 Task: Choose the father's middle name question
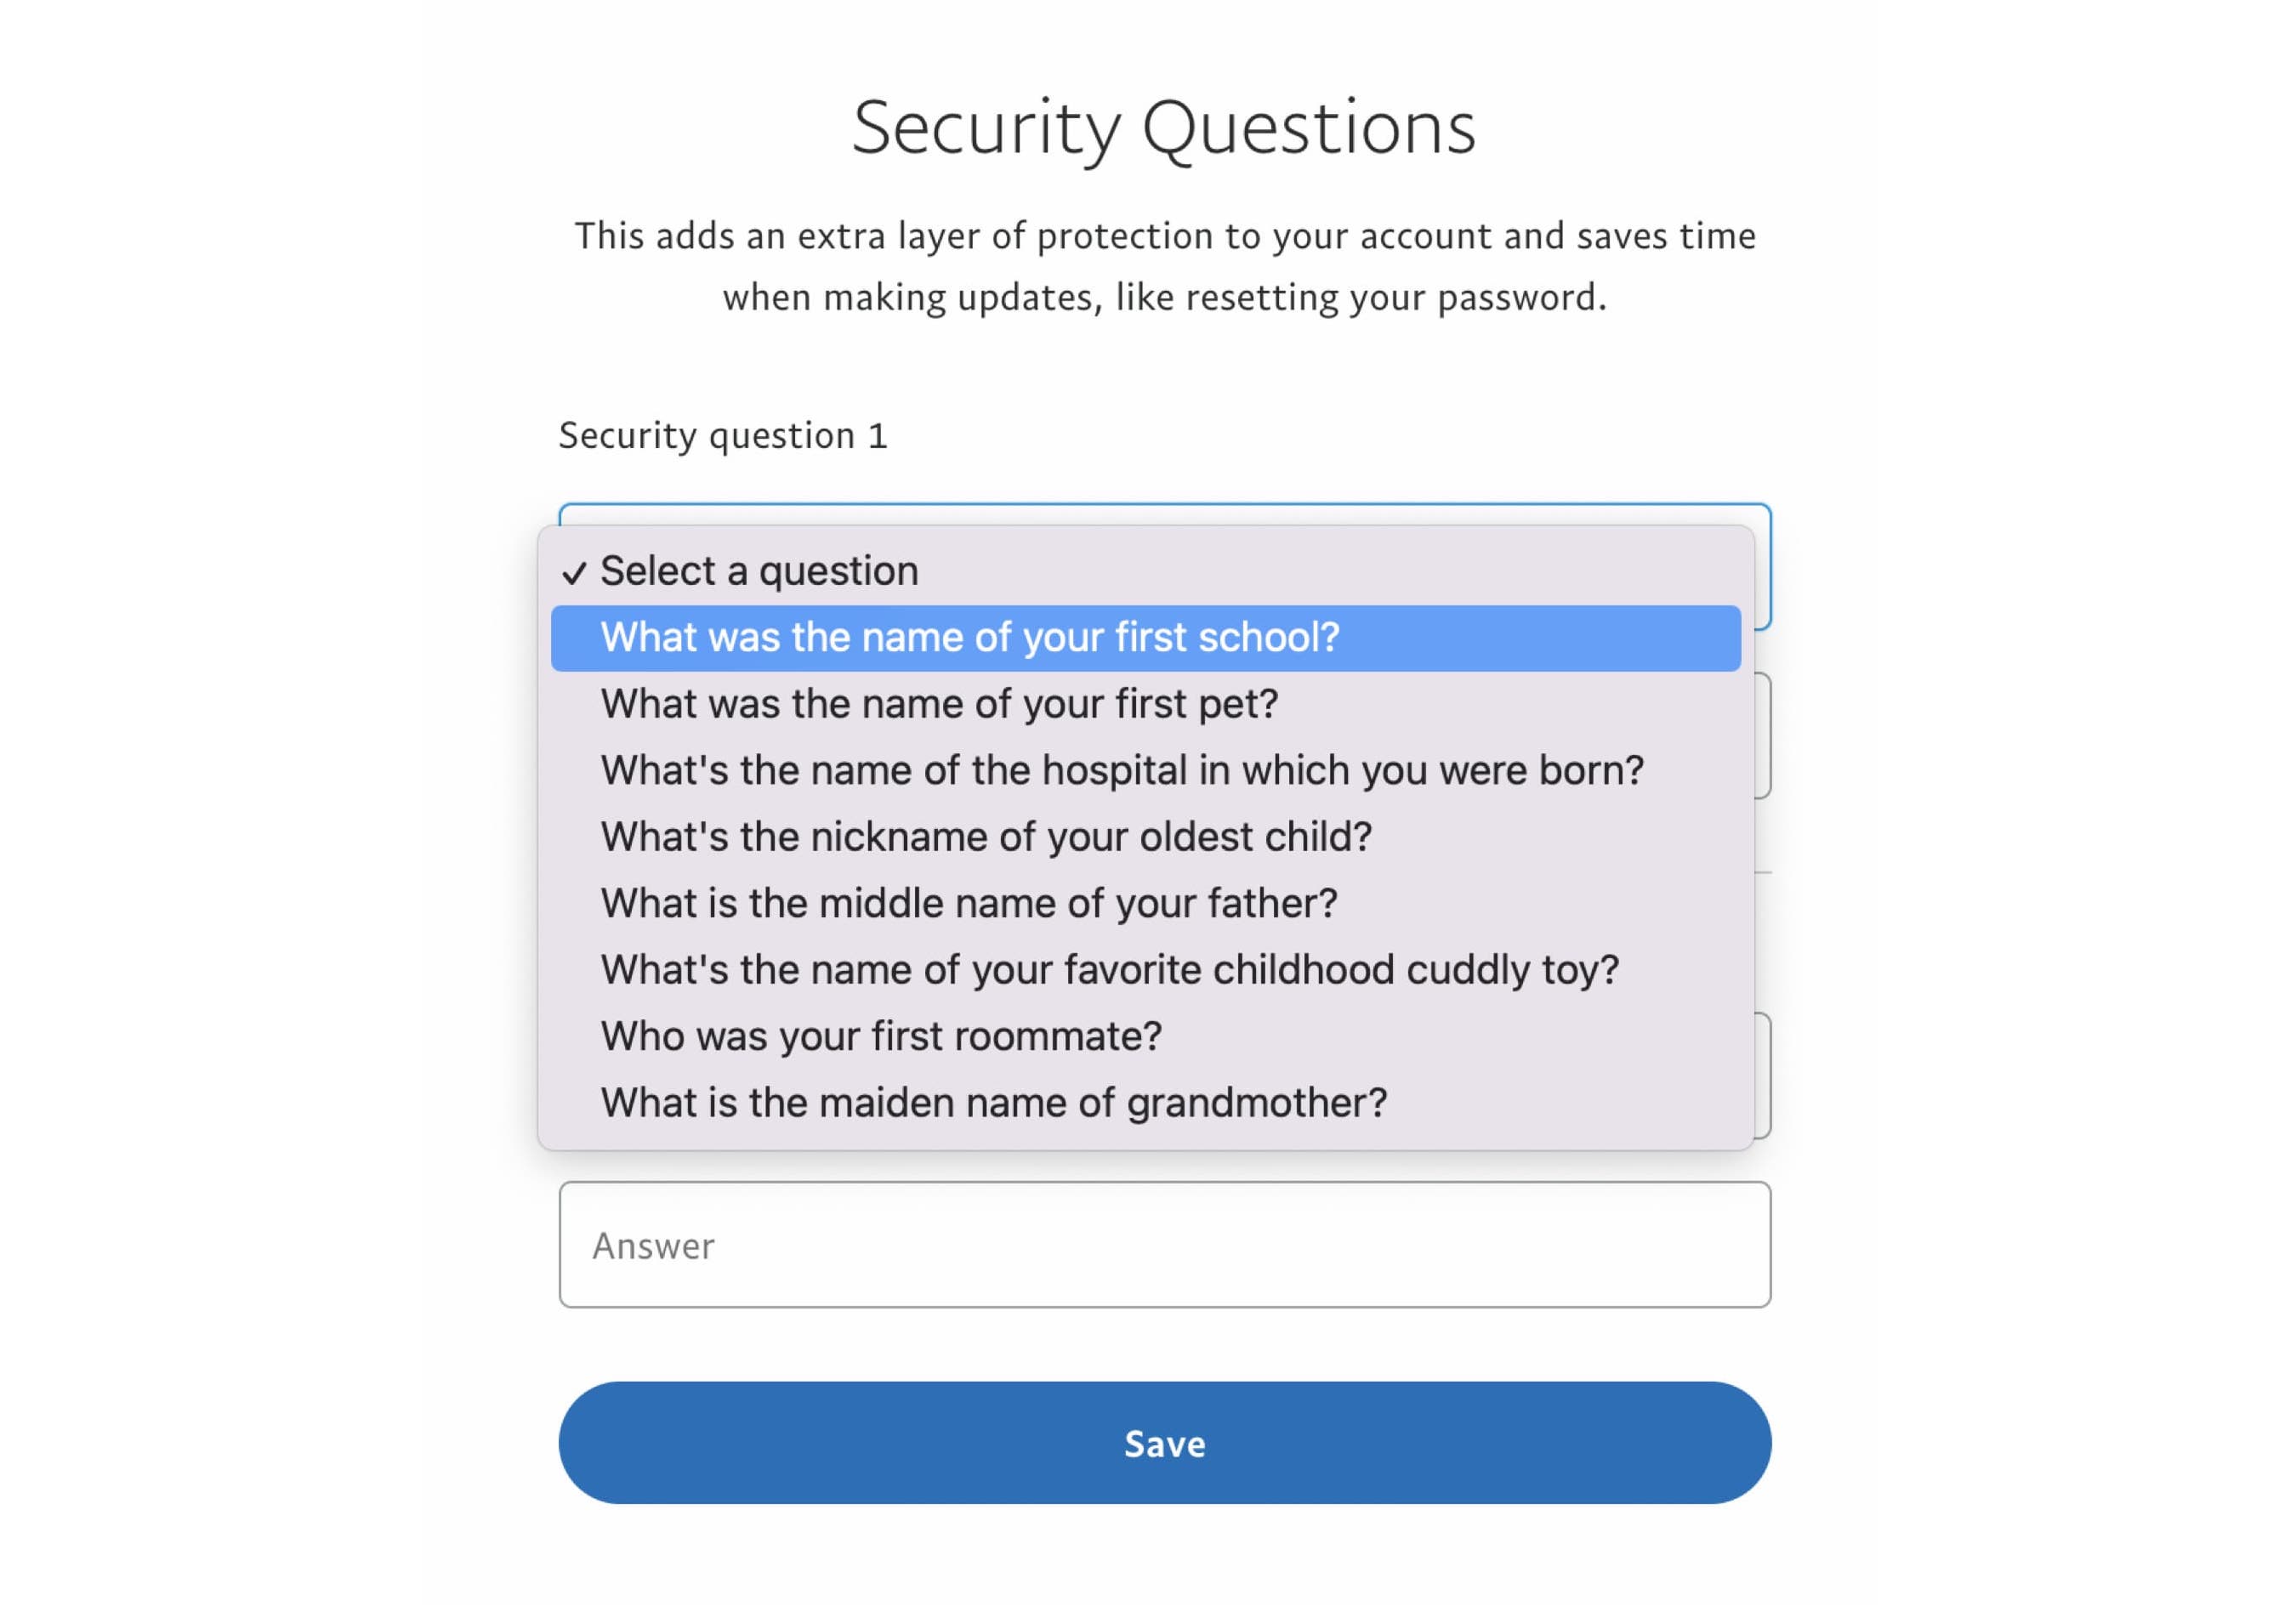coord(967,902)
